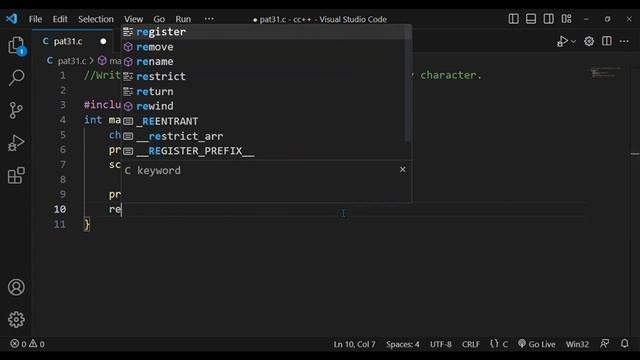Open the View menu
Screen dimensions: 640x360
coord(133,19)
